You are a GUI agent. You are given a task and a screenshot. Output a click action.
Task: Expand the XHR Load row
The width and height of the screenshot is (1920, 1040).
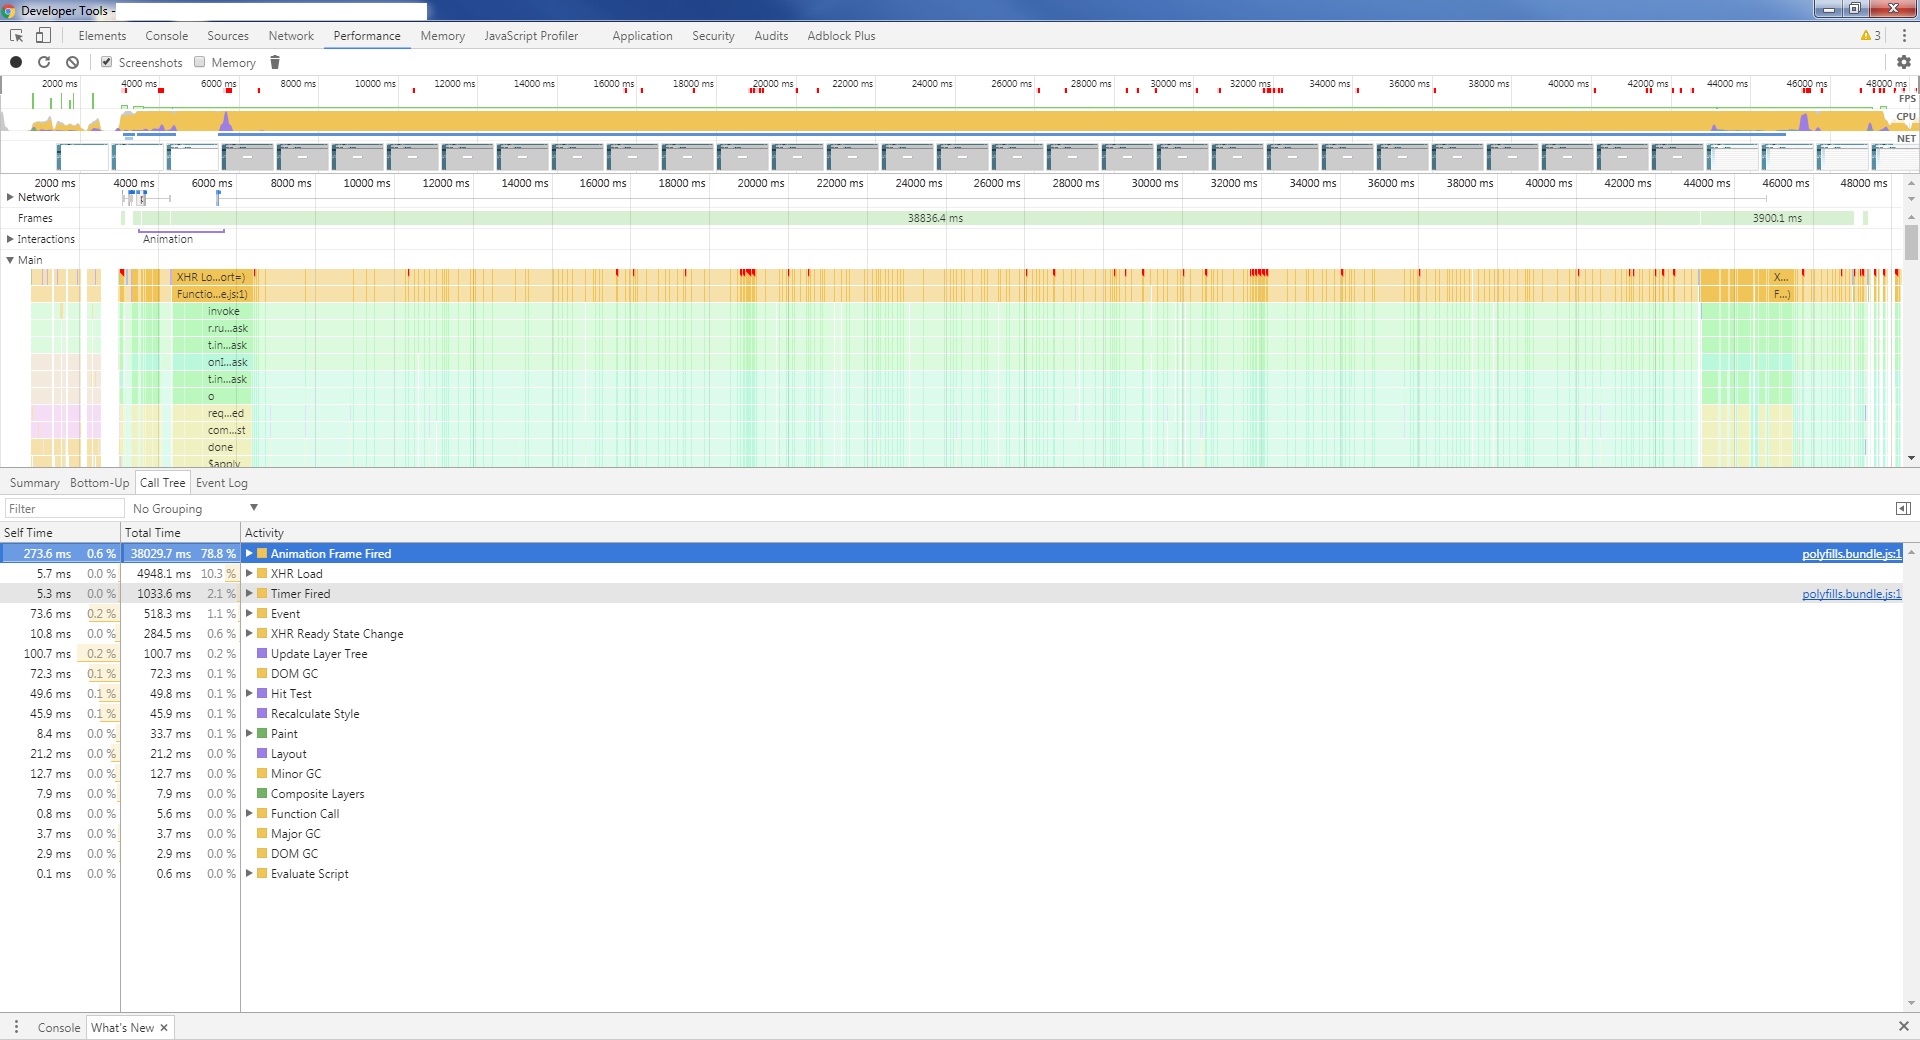(249, 573)
